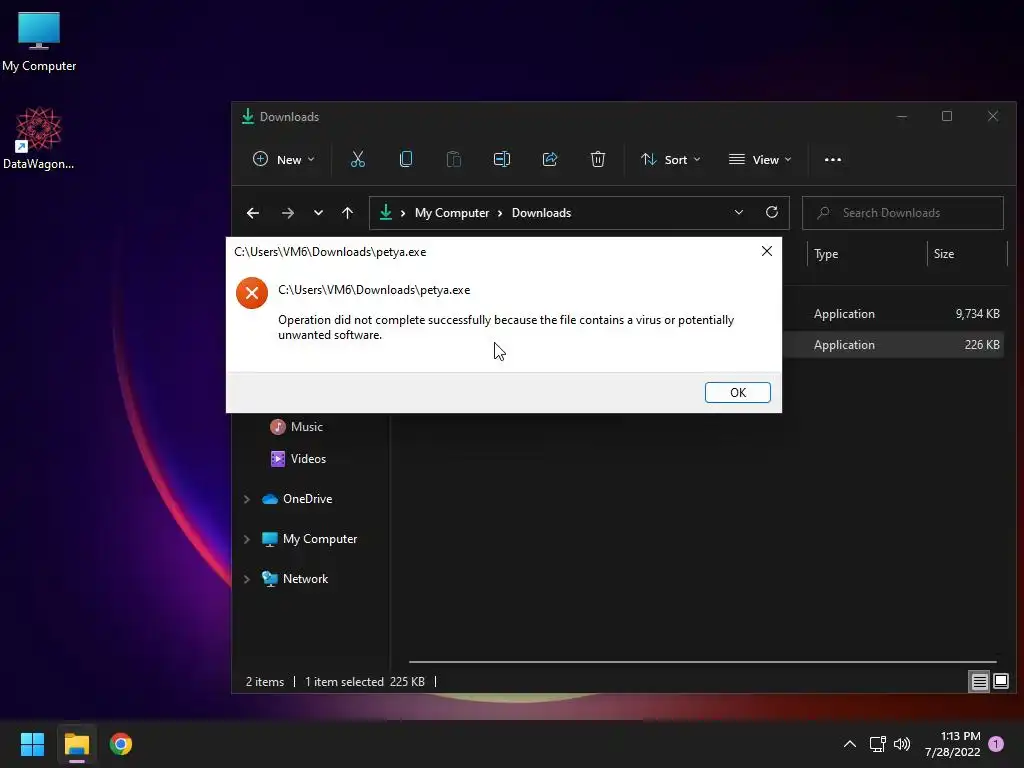Expand the OneDrive tree node
Image resolution: width=1024 pixels, height=768 pixels.
coord(247,499)
